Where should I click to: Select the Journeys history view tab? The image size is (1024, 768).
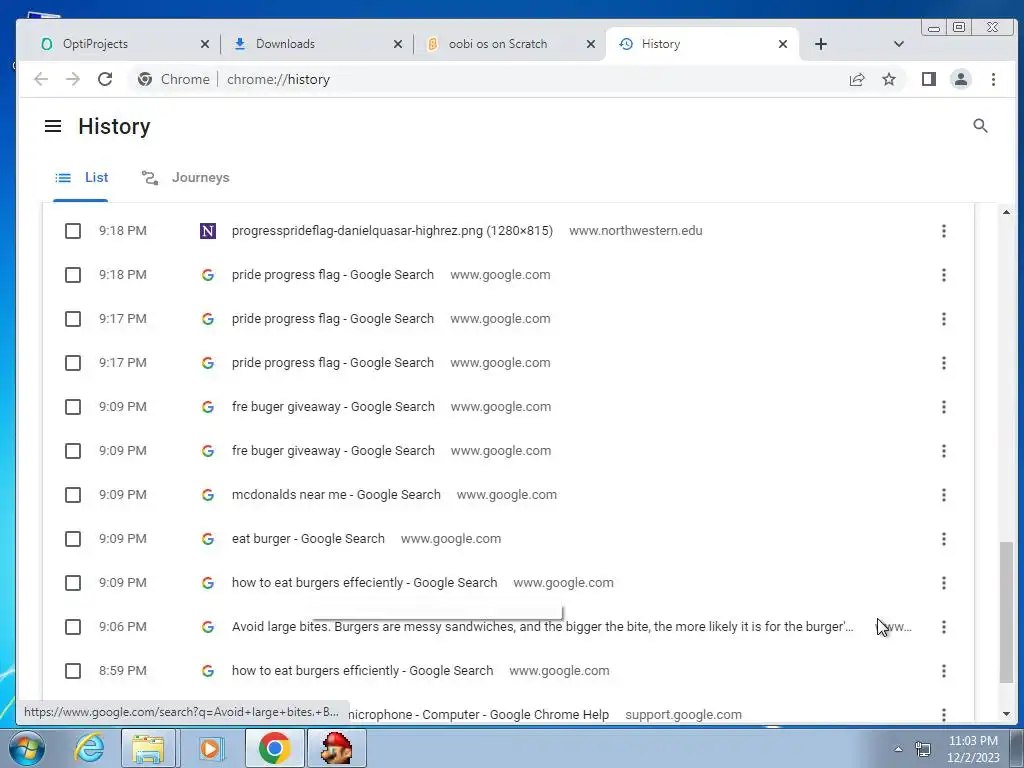click(186, 178)
